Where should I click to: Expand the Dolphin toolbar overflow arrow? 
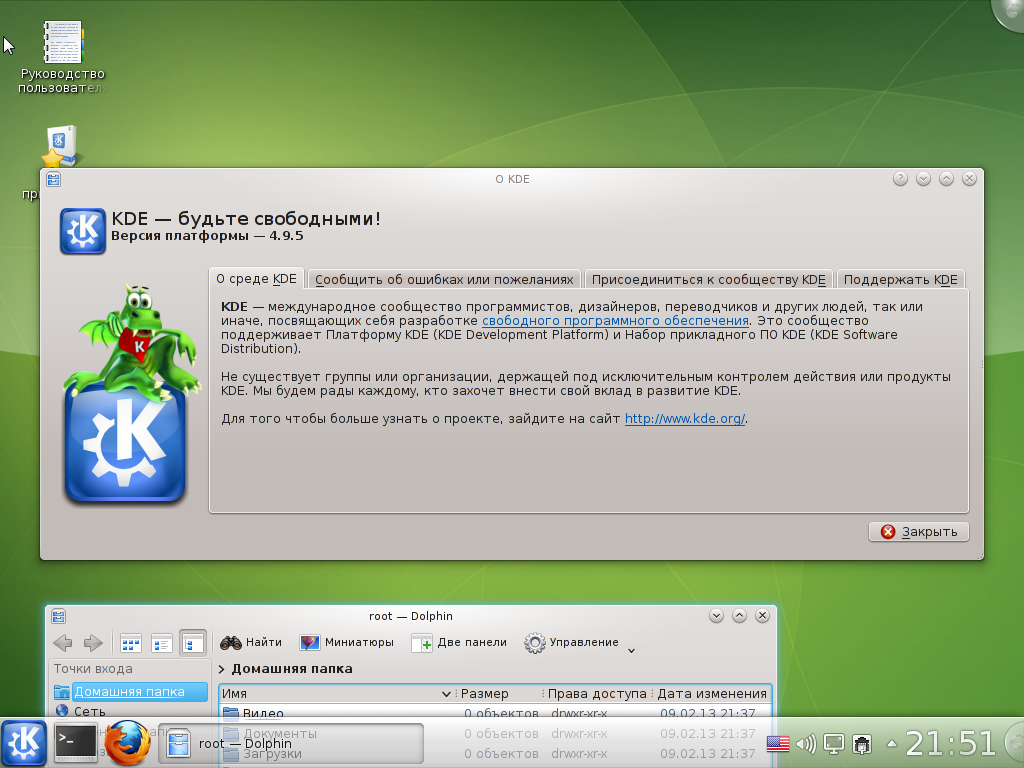coord(631,650)
